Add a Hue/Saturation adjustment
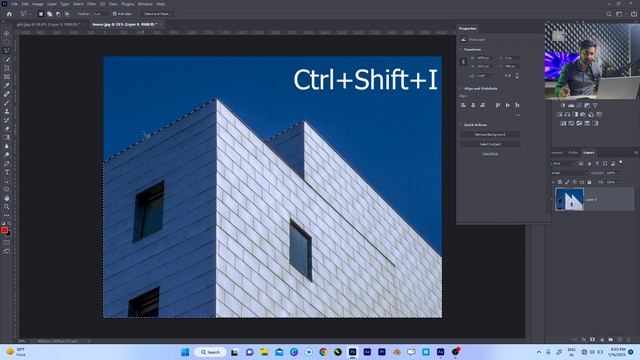This screenshot has height=360, width=640. click(x=559, y=114)
